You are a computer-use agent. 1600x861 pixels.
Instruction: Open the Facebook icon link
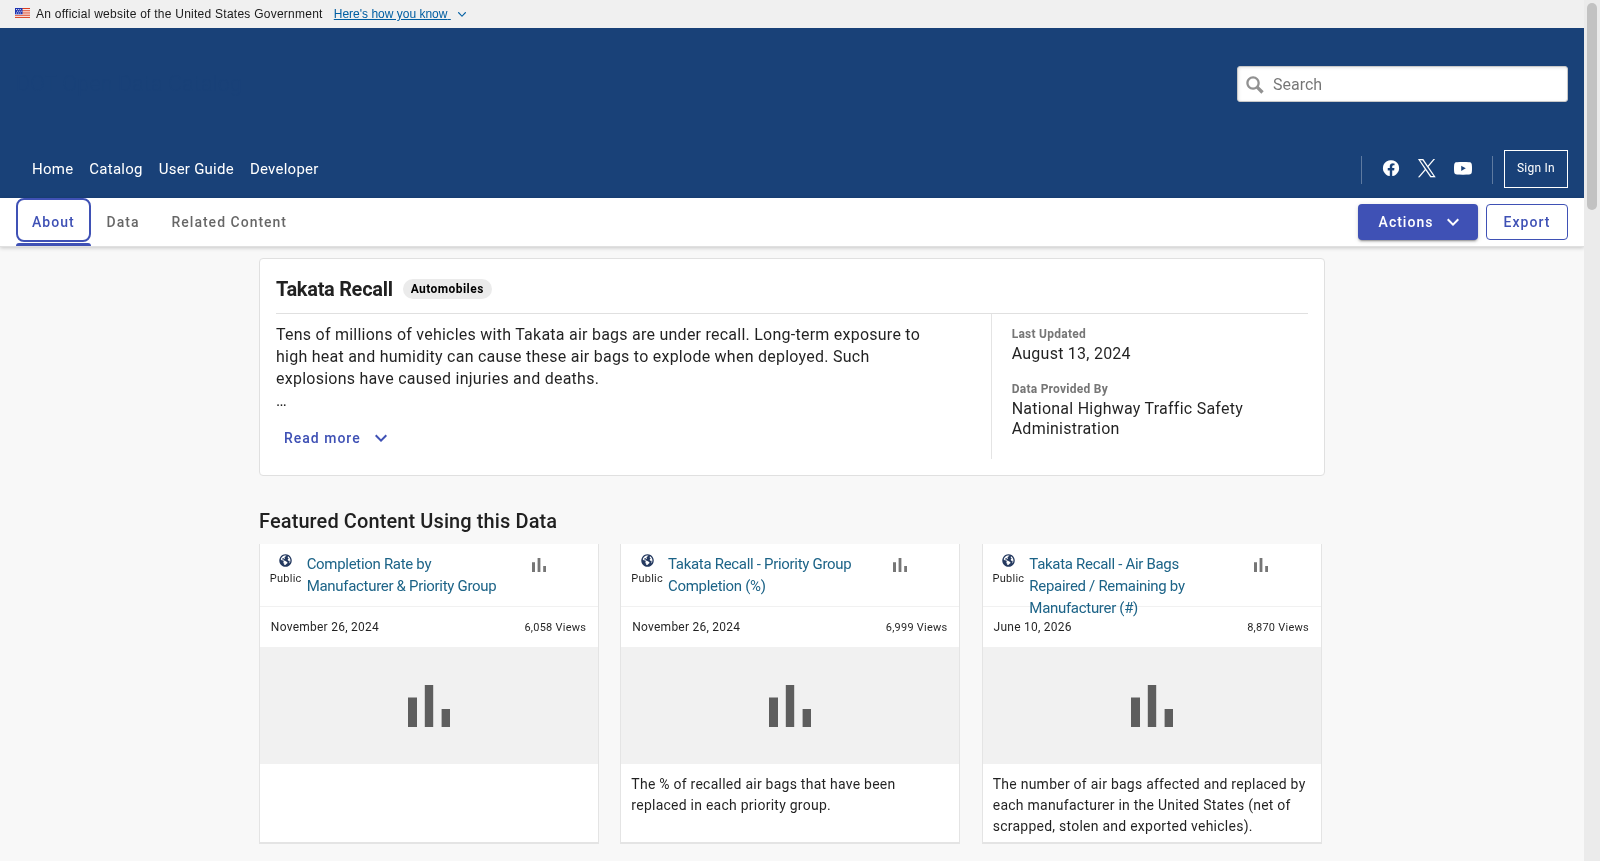tap(1391, 168)
